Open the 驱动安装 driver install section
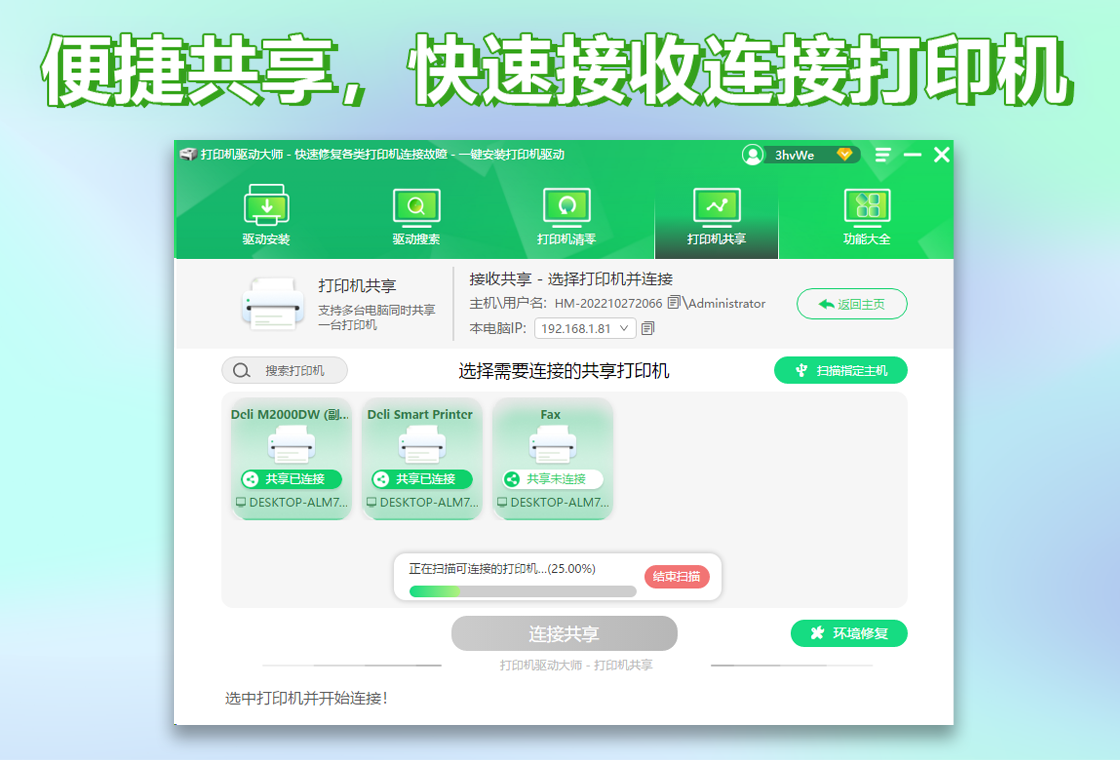 click(266, 216)
